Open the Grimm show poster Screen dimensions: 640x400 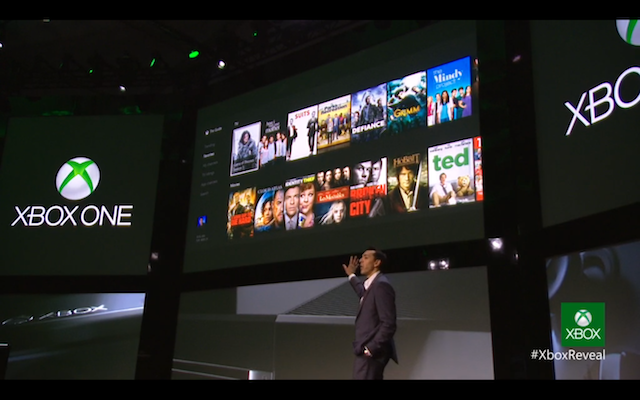407,101
